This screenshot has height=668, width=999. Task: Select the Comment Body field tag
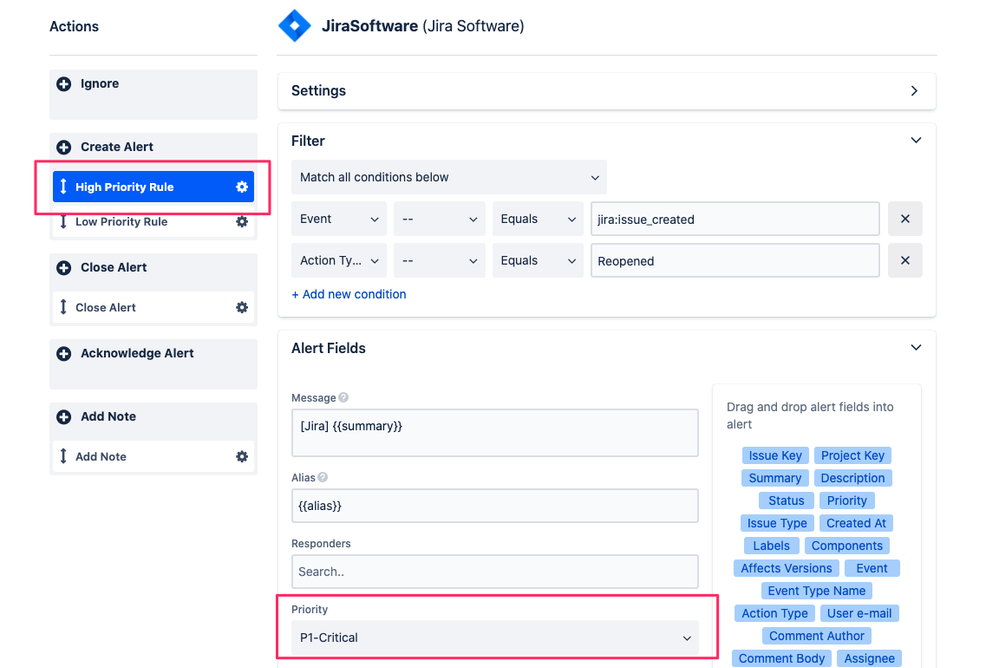point(782,659)
